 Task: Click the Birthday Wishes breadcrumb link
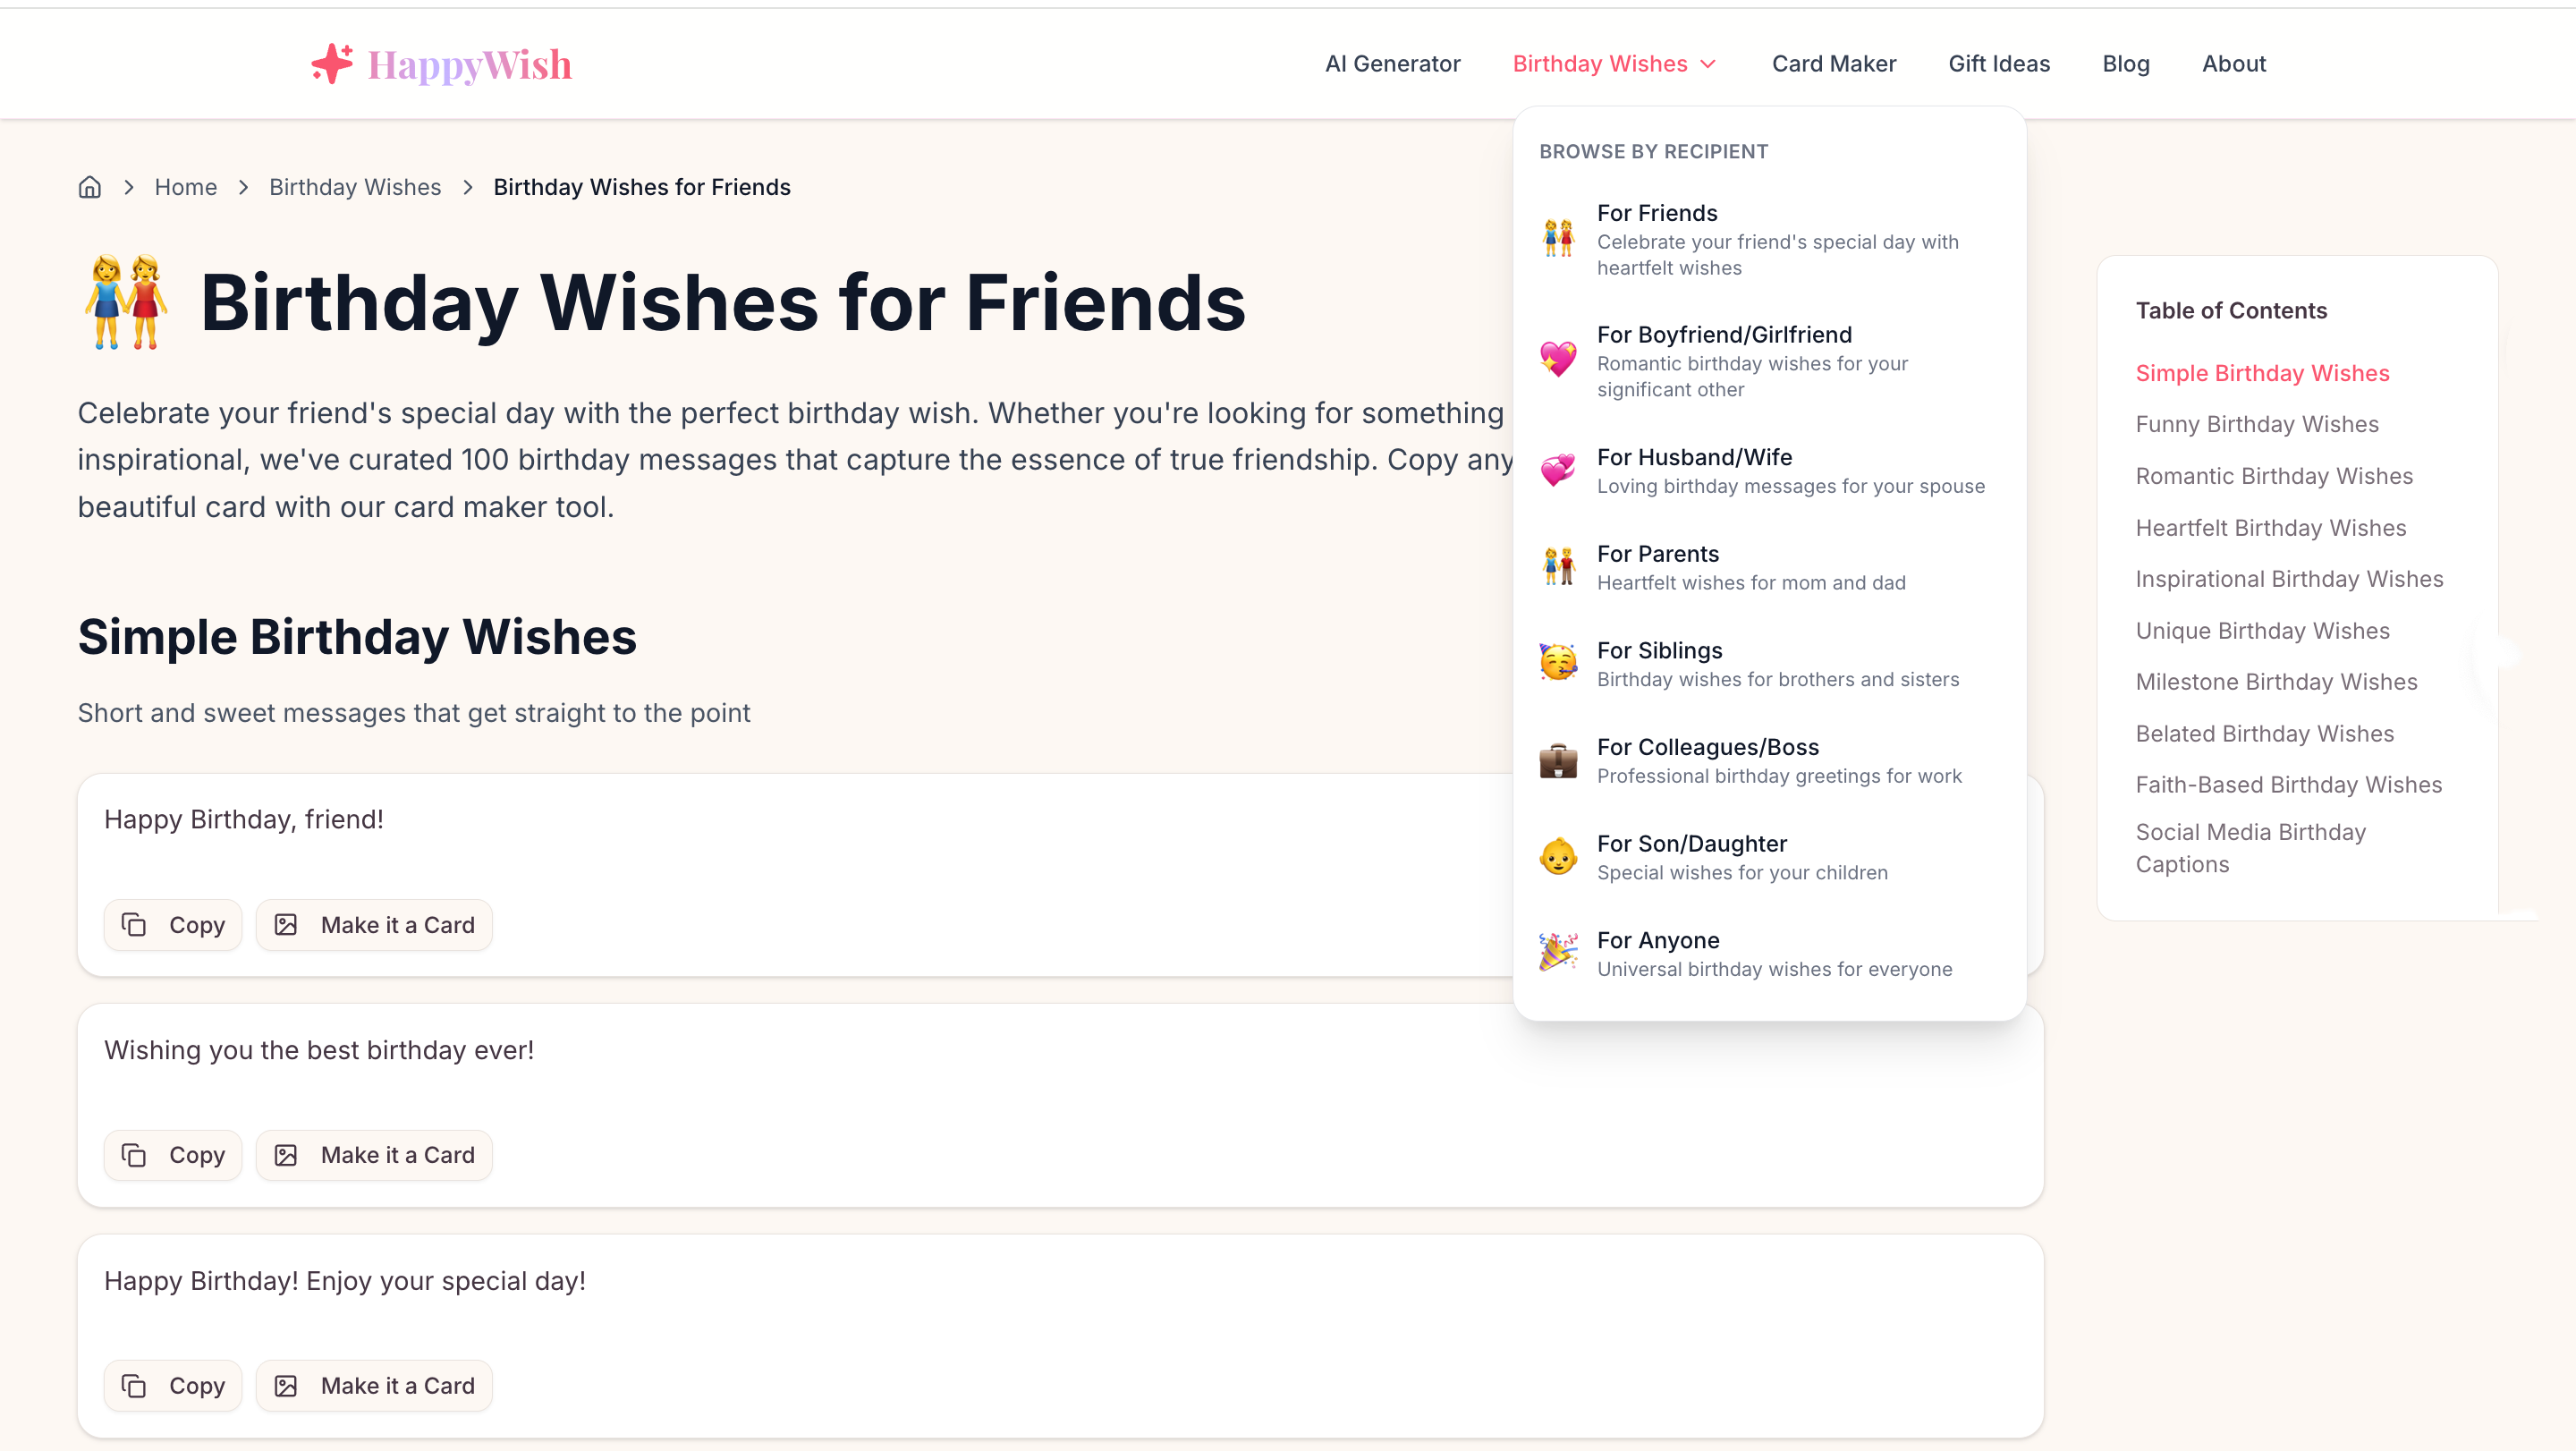(355, 187)
